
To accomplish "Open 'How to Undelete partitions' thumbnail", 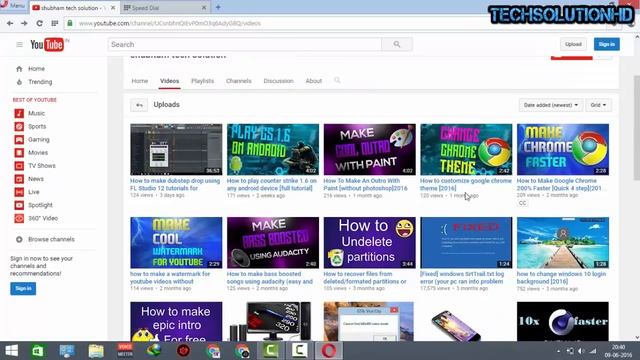I will click(x=370, y=242).
